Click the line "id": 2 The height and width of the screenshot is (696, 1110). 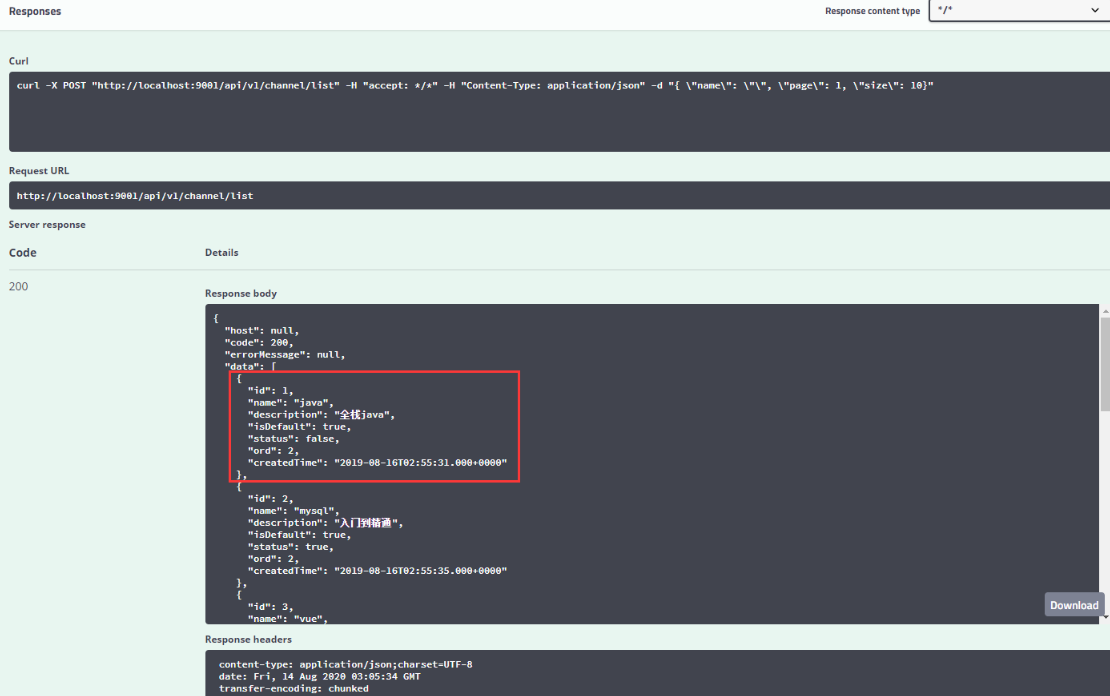click(x=270, y=499)
